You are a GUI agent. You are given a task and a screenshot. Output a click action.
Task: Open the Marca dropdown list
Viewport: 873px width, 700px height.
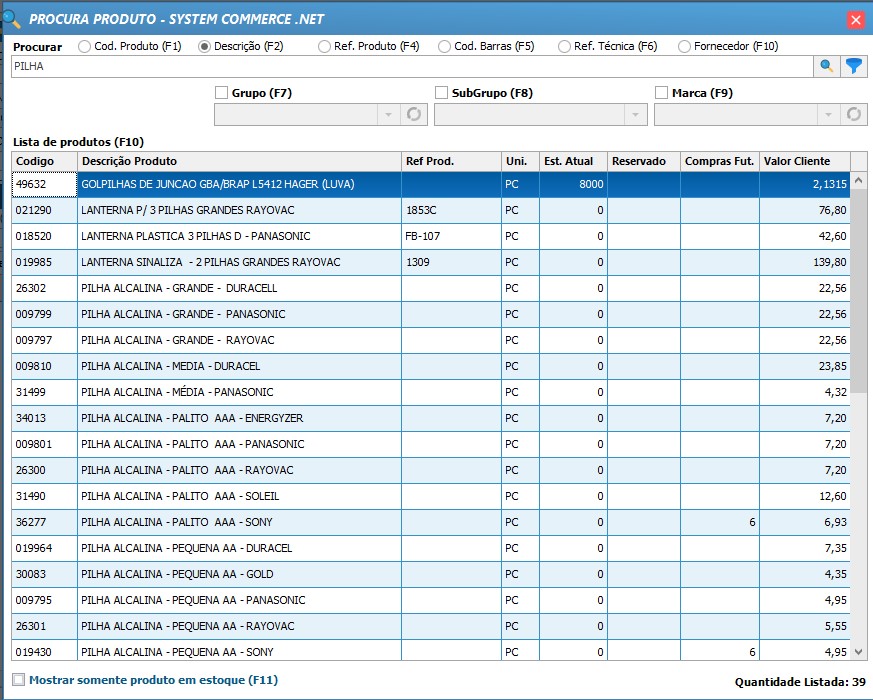tap(828, 115)
